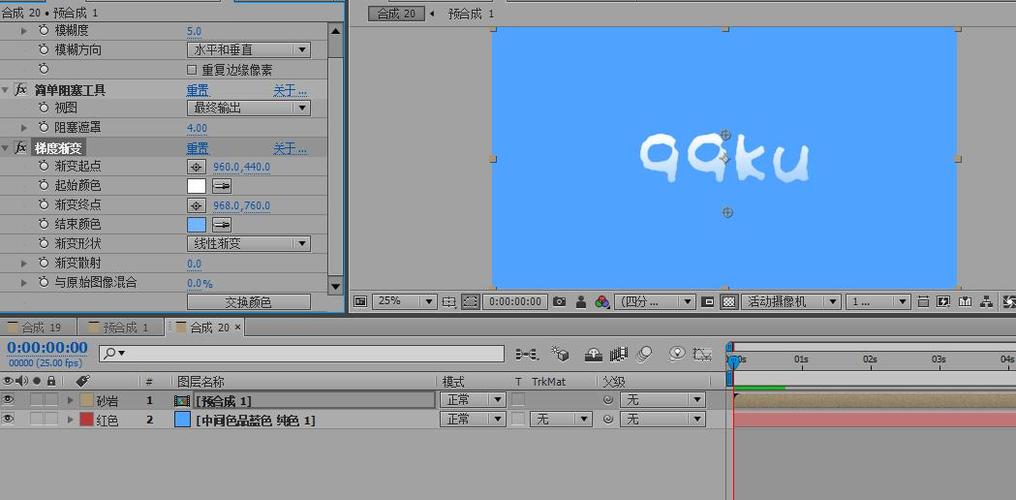This screenshot has width=1016, height=500.
Task: Click the snapshot camera icon in viewer
Action: 559,301
